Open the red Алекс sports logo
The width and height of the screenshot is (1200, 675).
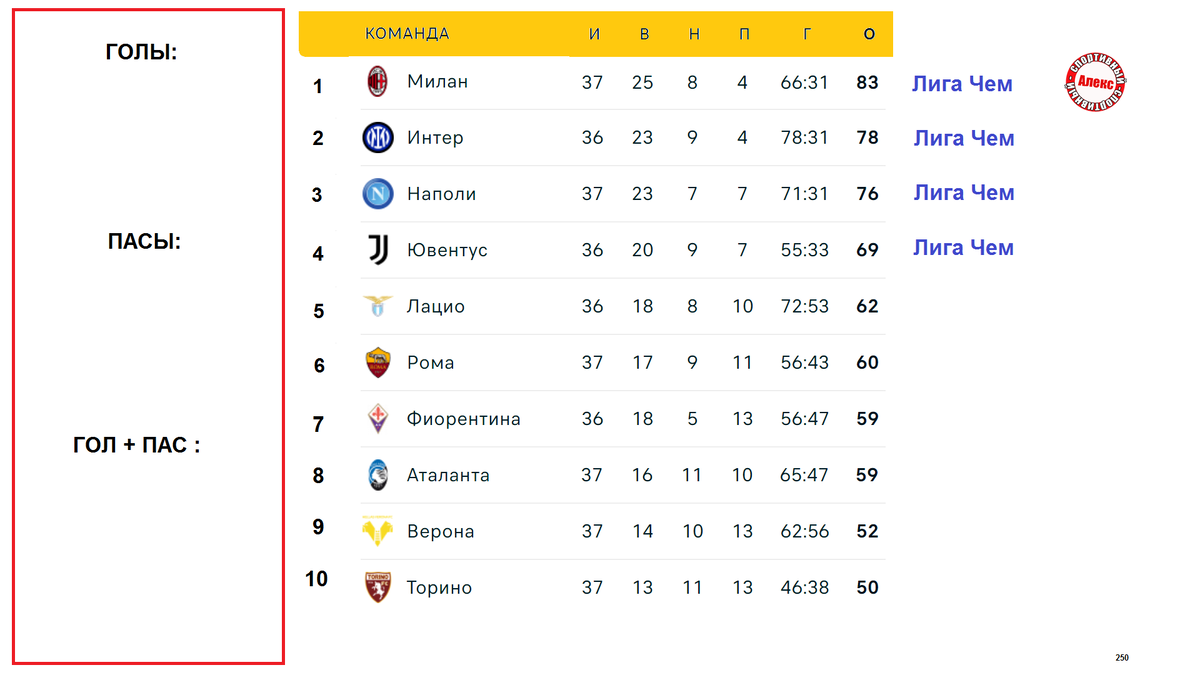click(x=1096, y=82)
